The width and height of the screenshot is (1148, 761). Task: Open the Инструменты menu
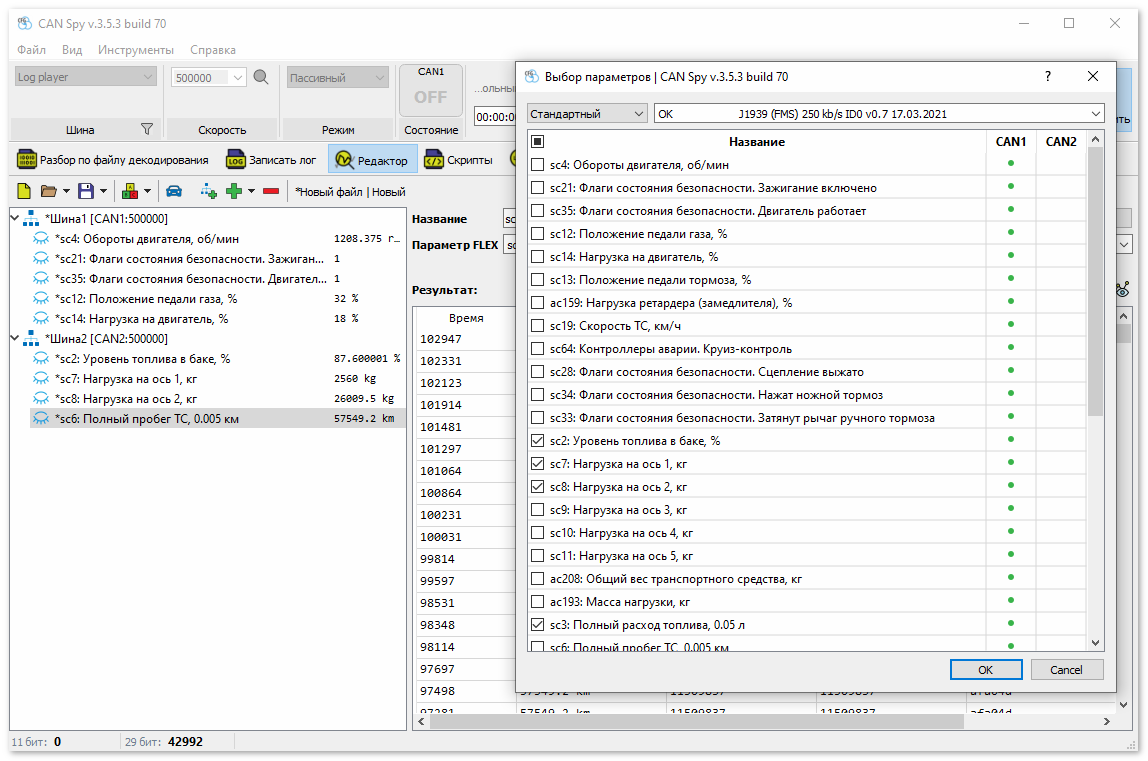(x=136, y=50)
